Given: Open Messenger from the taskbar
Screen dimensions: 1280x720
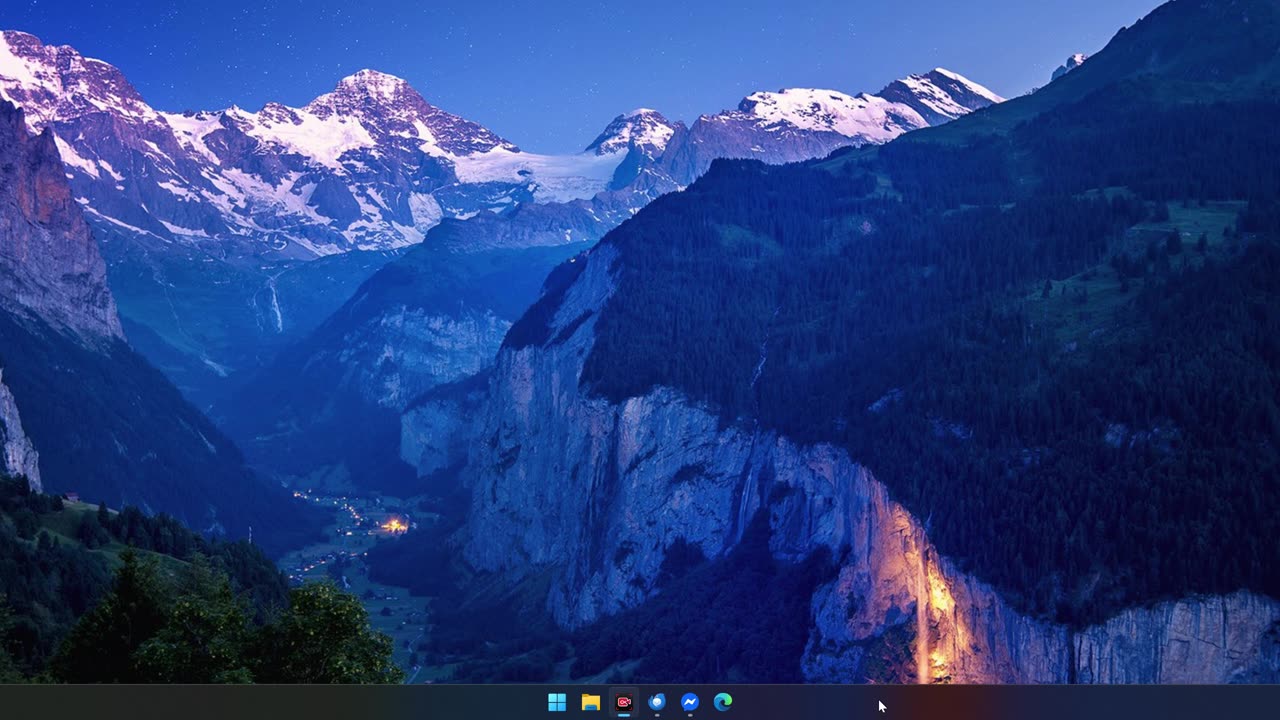Looking at the screenshot, I should (x=690, y=702).
